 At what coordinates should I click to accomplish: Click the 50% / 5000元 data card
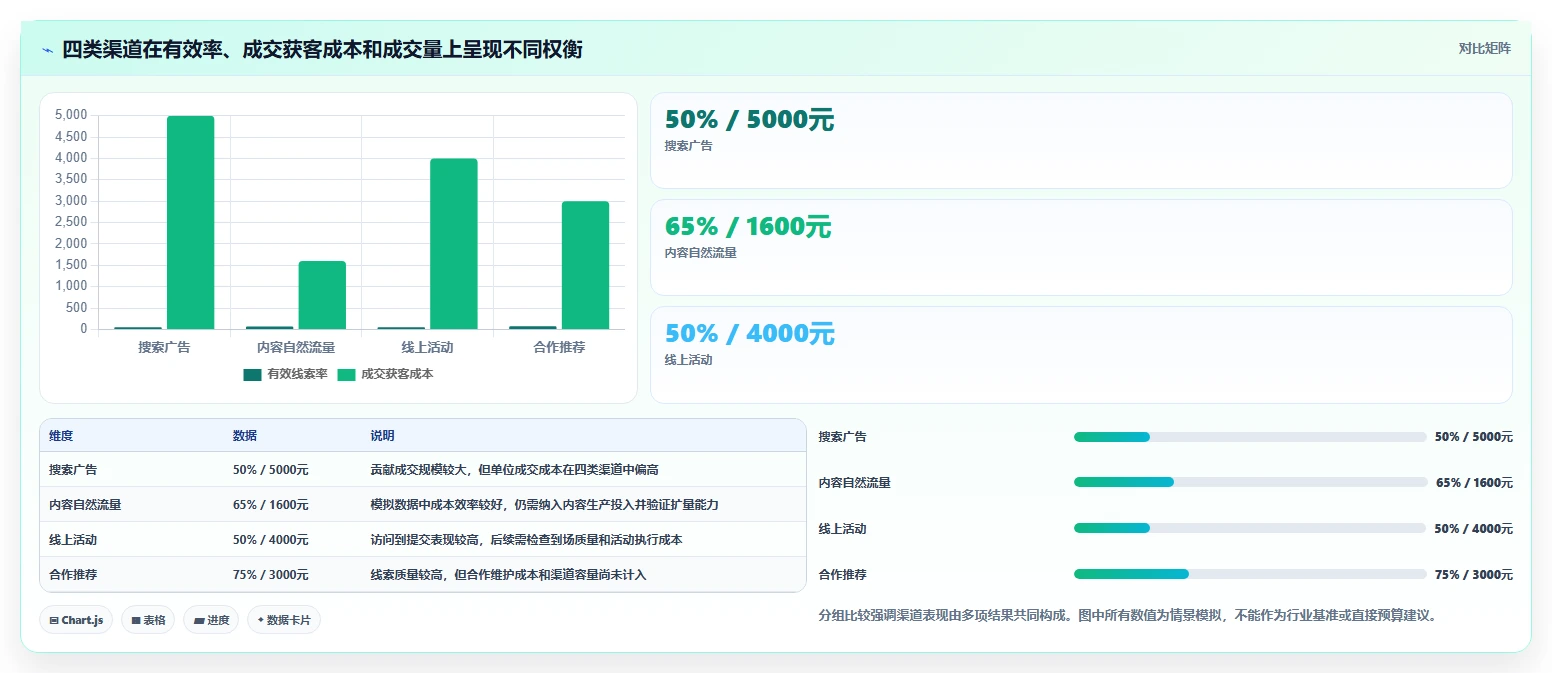[x=1081, y=140]
